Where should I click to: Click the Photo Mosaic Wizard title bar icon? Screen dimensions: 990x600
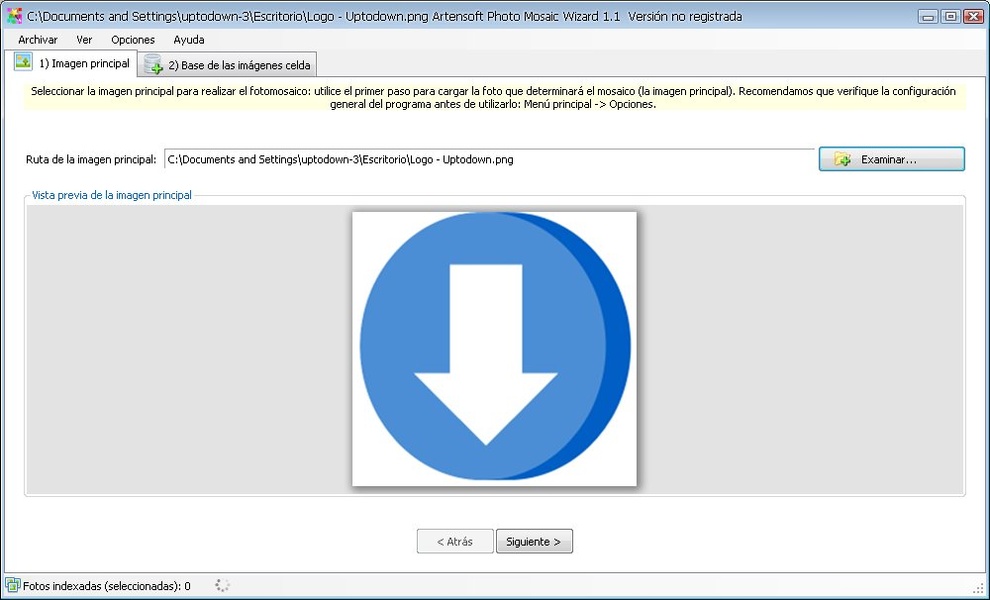pyautogui.click(x=14, y=16)
